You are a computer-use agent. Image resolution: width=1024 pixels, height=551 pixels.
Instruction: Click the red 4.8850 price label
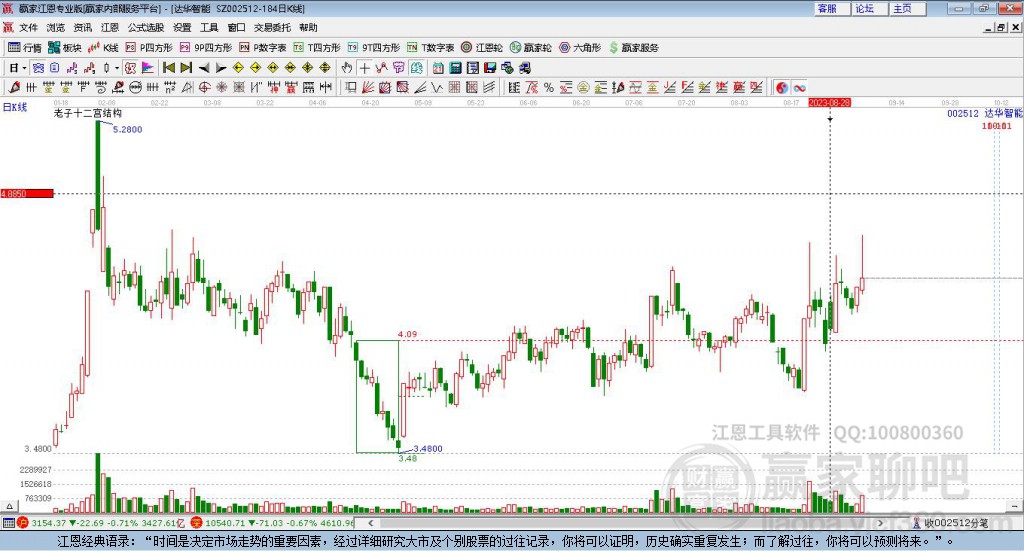click(27, 193)
